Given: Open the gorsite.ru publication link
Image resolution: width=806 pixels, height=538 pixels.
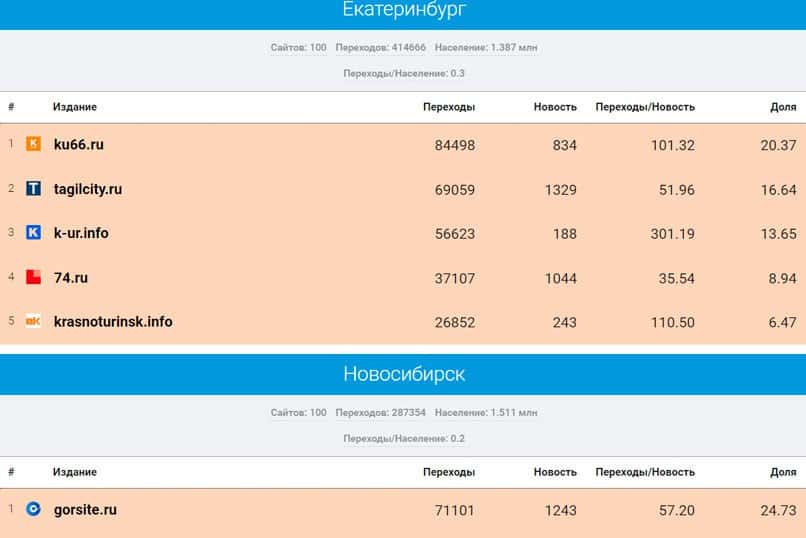Looking at the screenshot, I should click(85, 510).
